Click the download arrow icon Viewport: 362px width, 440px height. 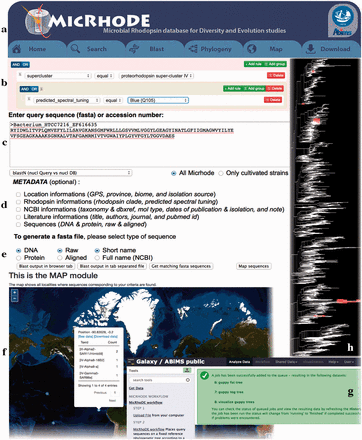(310, 49)
